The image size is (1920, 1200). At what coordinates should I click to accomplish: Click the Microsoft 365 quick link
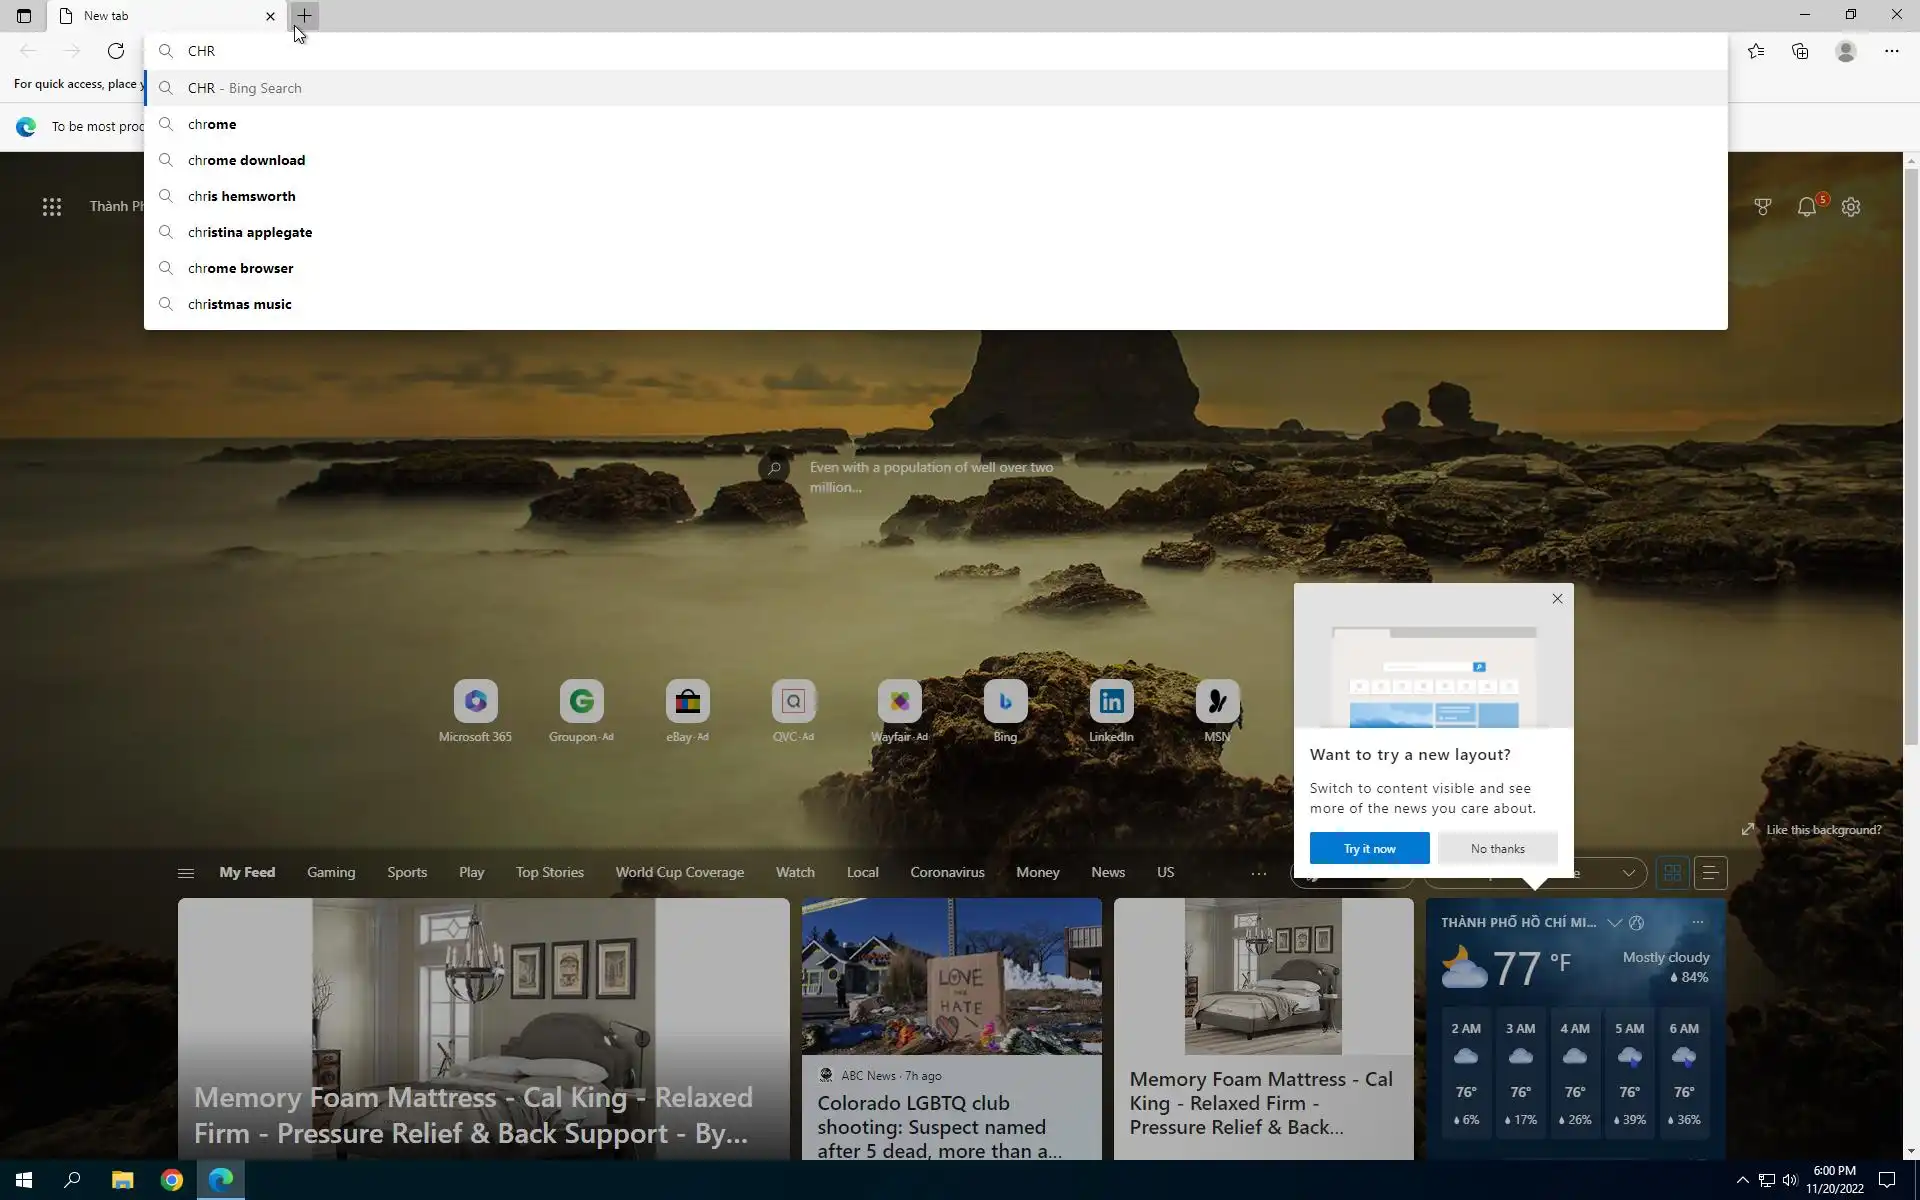click(475, 702)
